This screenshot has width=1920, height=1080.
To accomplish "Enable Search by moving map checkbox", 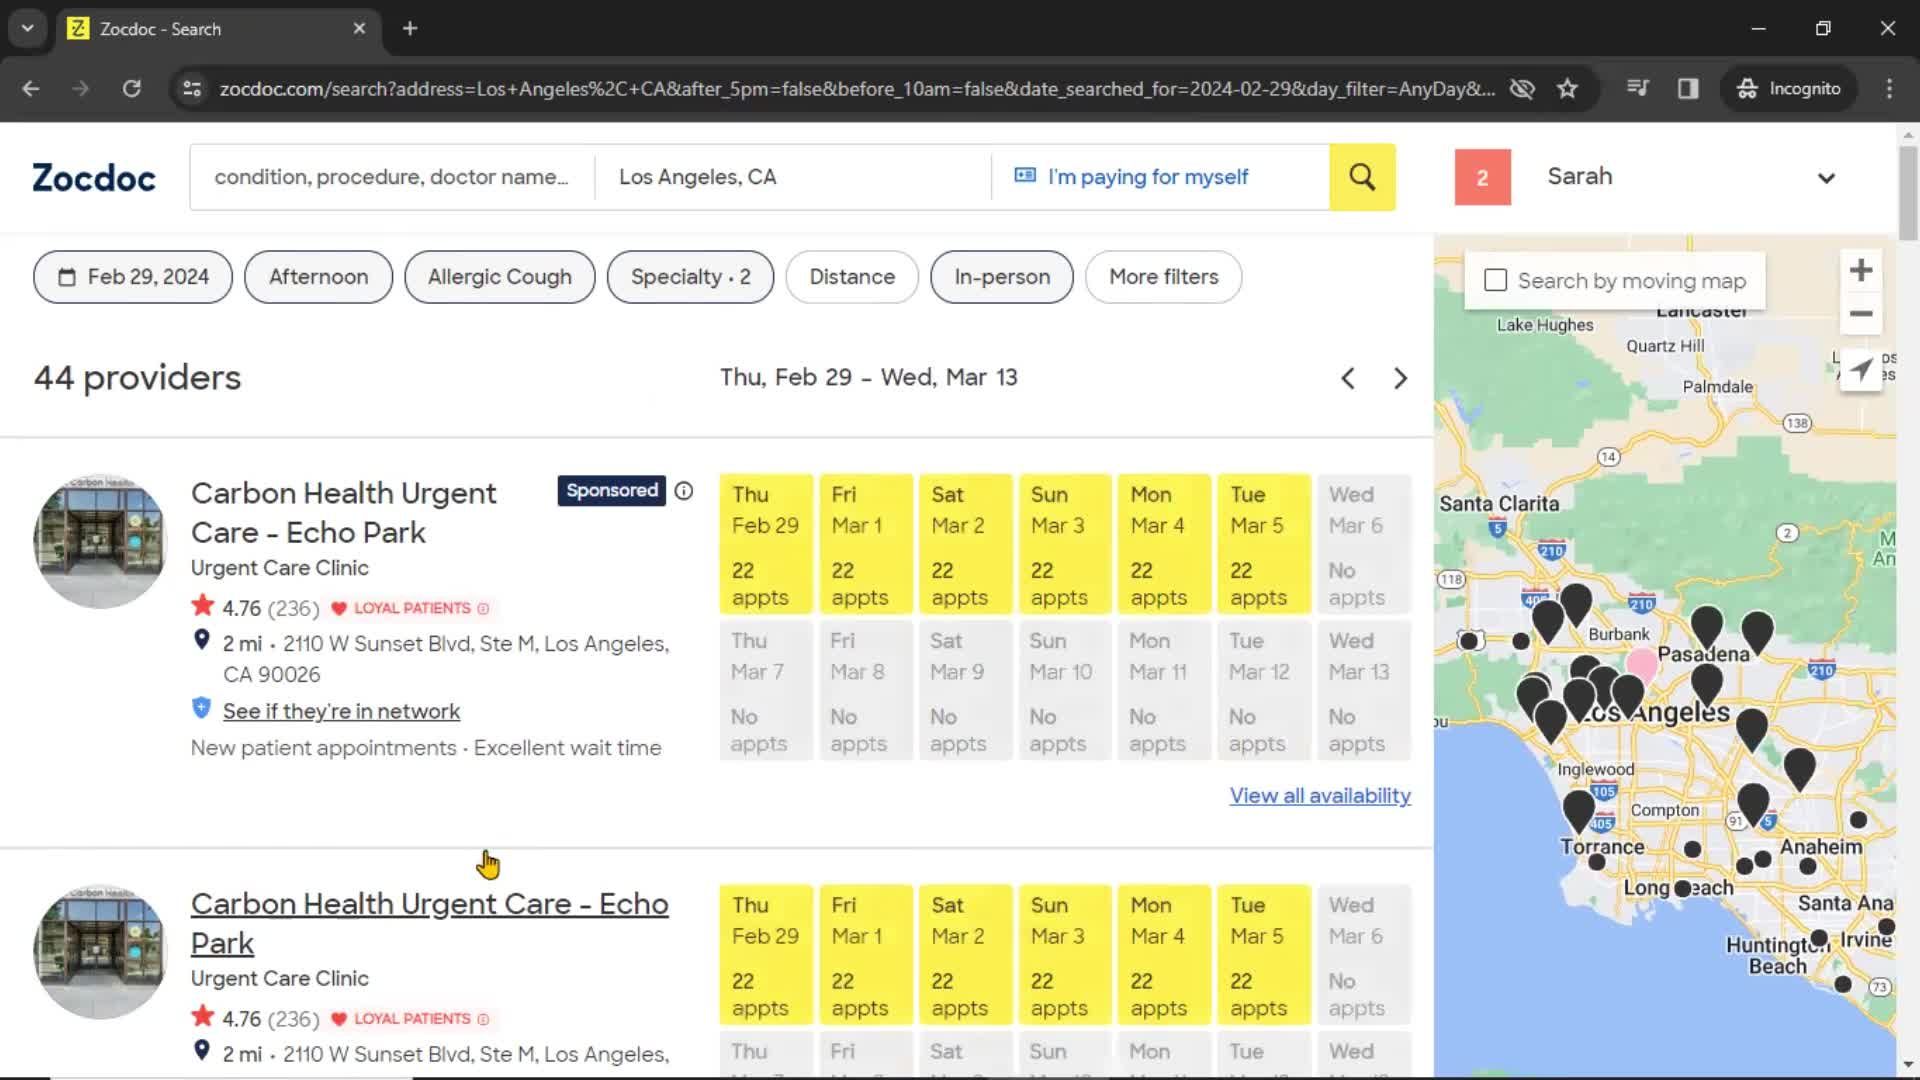I will (x=1495, y=281).
